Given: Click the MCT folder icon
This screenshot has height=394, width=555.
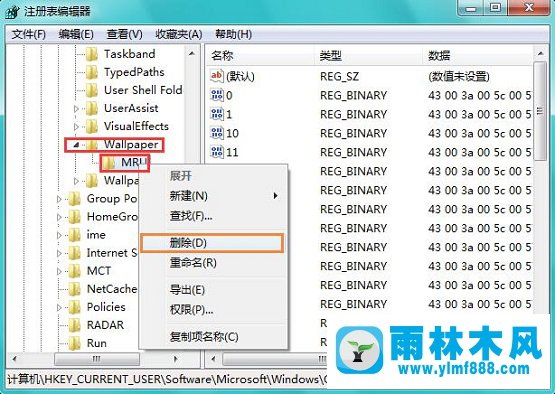Looking at the screenshot, I should click(74, 271).
